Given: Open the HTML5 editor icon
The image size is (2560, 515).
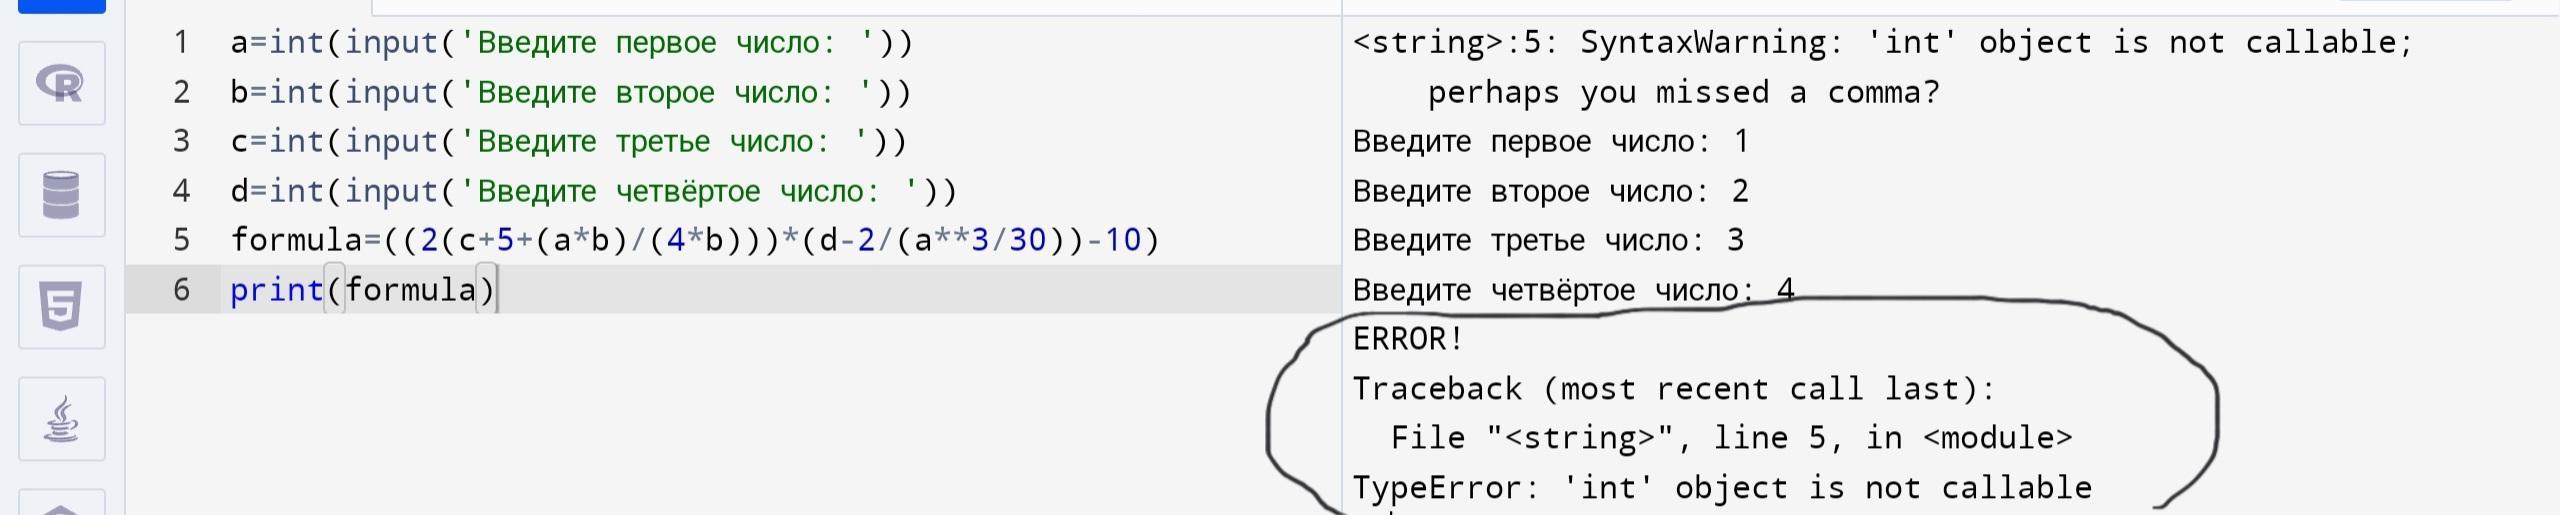Looking at the screenshot, I should 62,307.
